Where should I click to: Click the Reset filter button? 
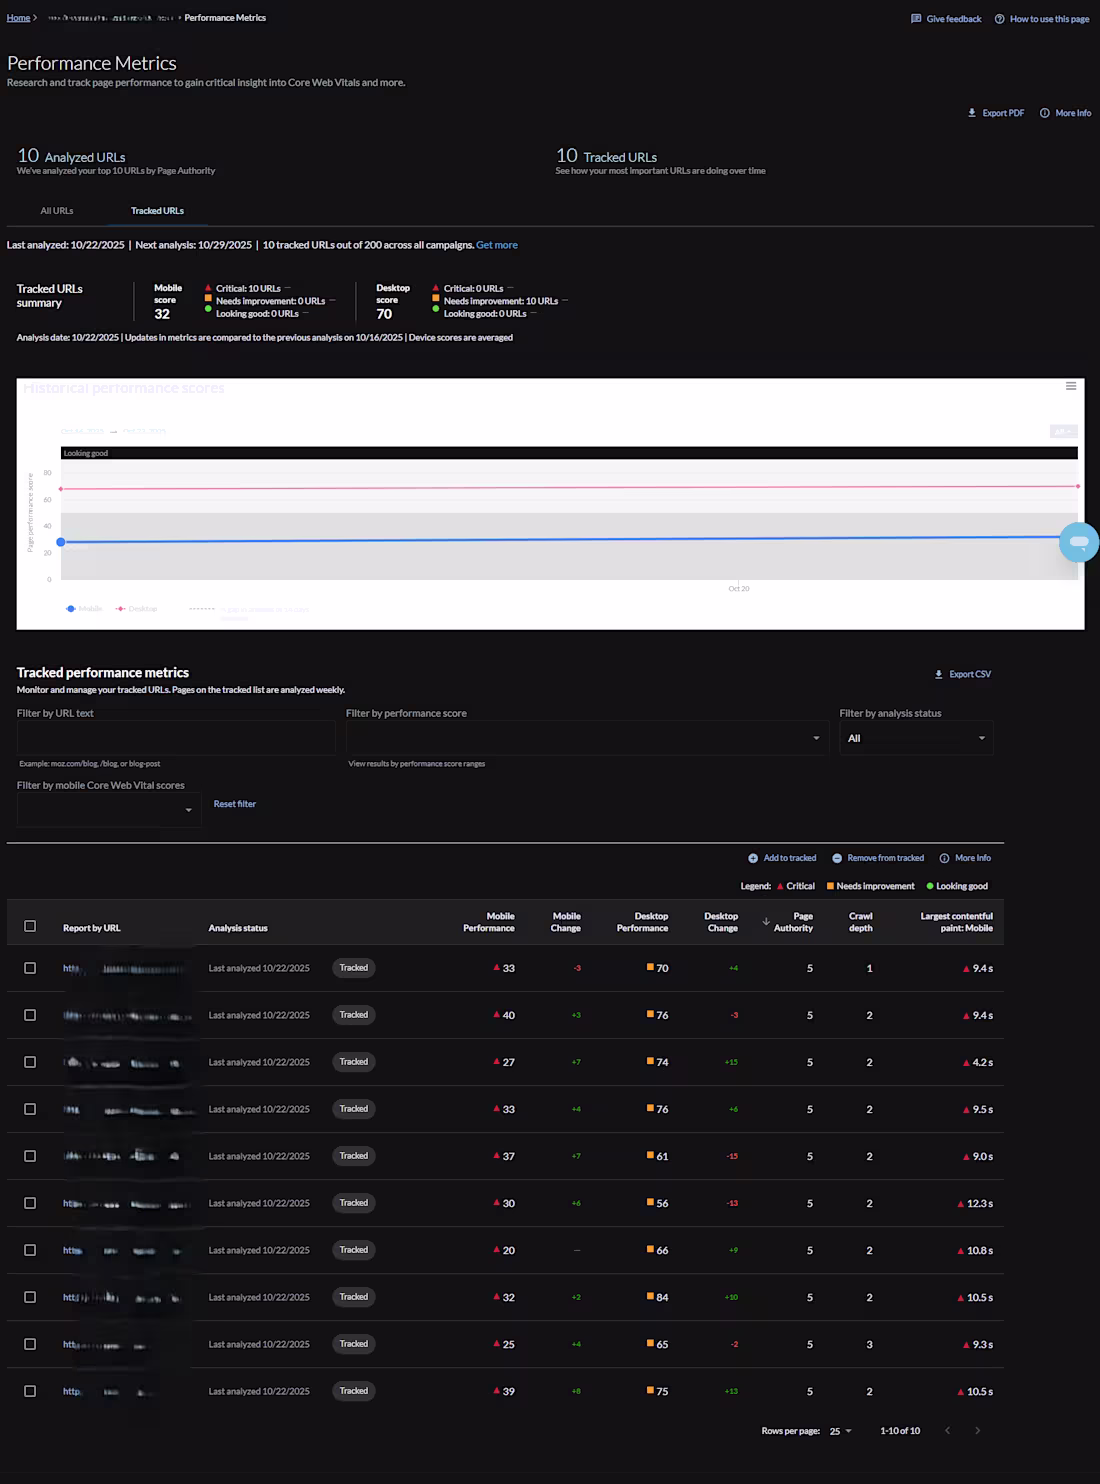coord(234,803)
